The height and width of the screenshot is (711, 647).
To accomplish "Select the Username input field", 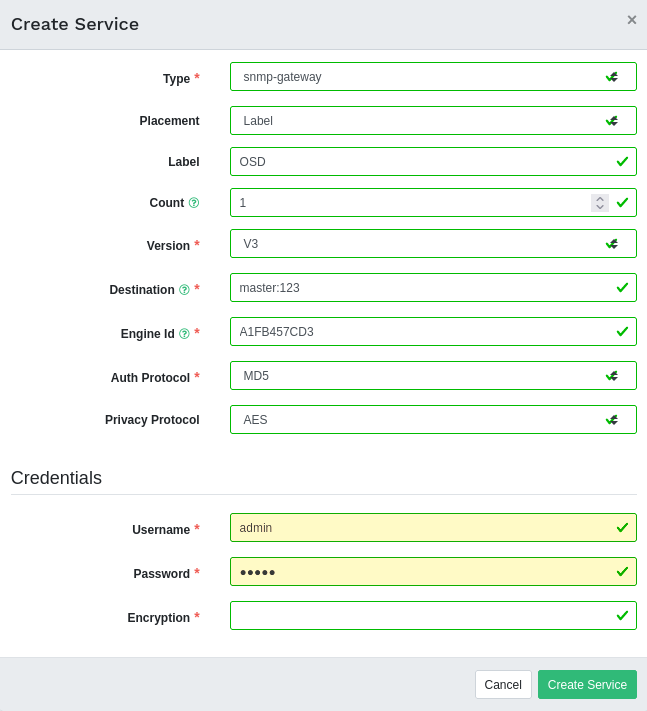I will 420,528.
